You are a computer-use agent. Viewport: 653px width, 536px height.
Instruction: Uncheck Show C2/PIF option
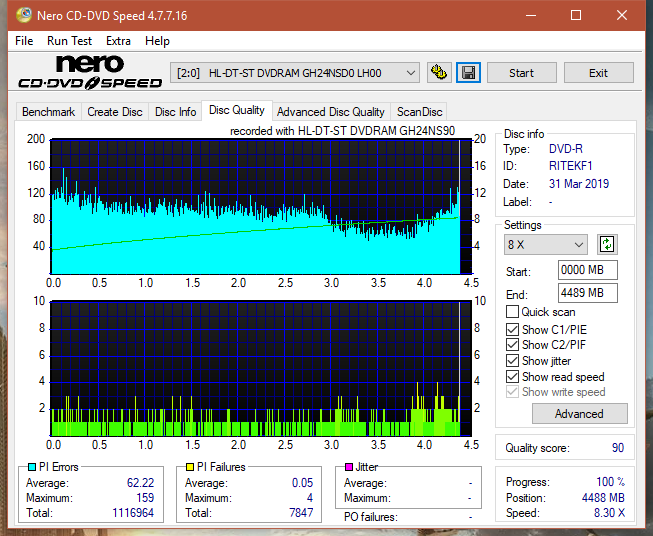(x=512, y=345)
